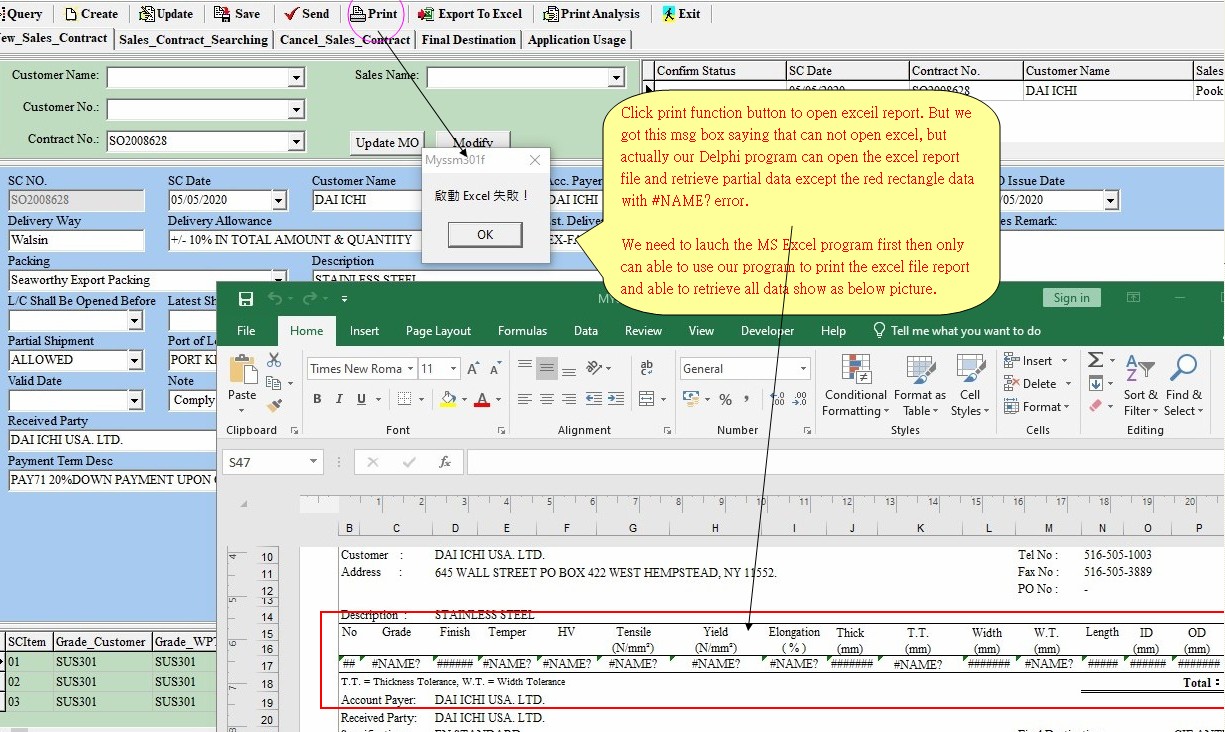The height and width of the screenshot is (732, 1225).
Task: Click the Excel Sign in button
Action: point(1071,298)
